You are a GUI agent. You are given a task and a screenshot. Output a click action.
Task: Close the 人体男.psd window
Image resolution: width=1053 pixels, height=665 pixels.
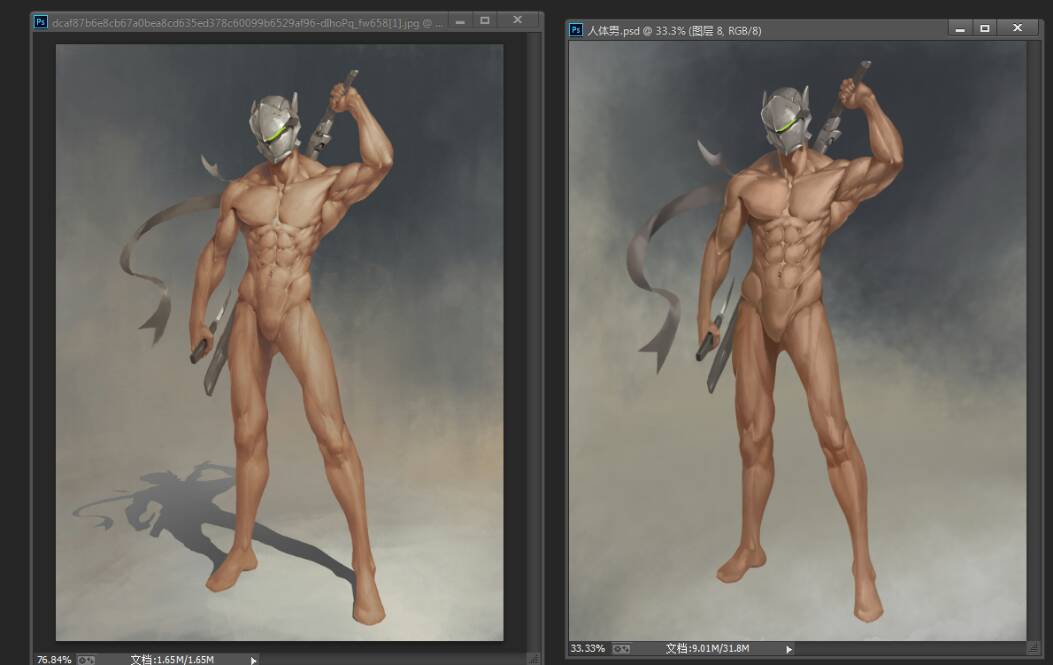[1017, 28]
